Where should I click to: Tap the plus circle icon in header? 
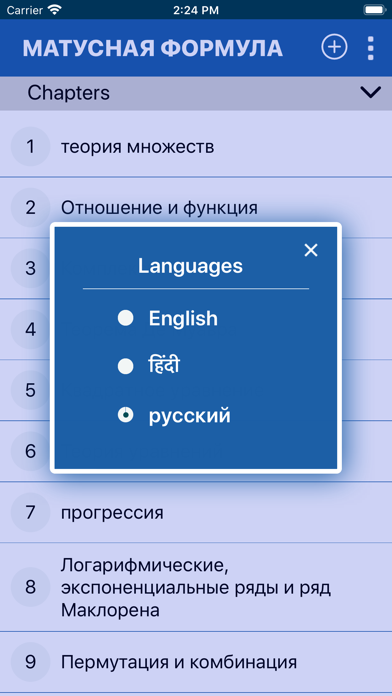pos(334,47)
